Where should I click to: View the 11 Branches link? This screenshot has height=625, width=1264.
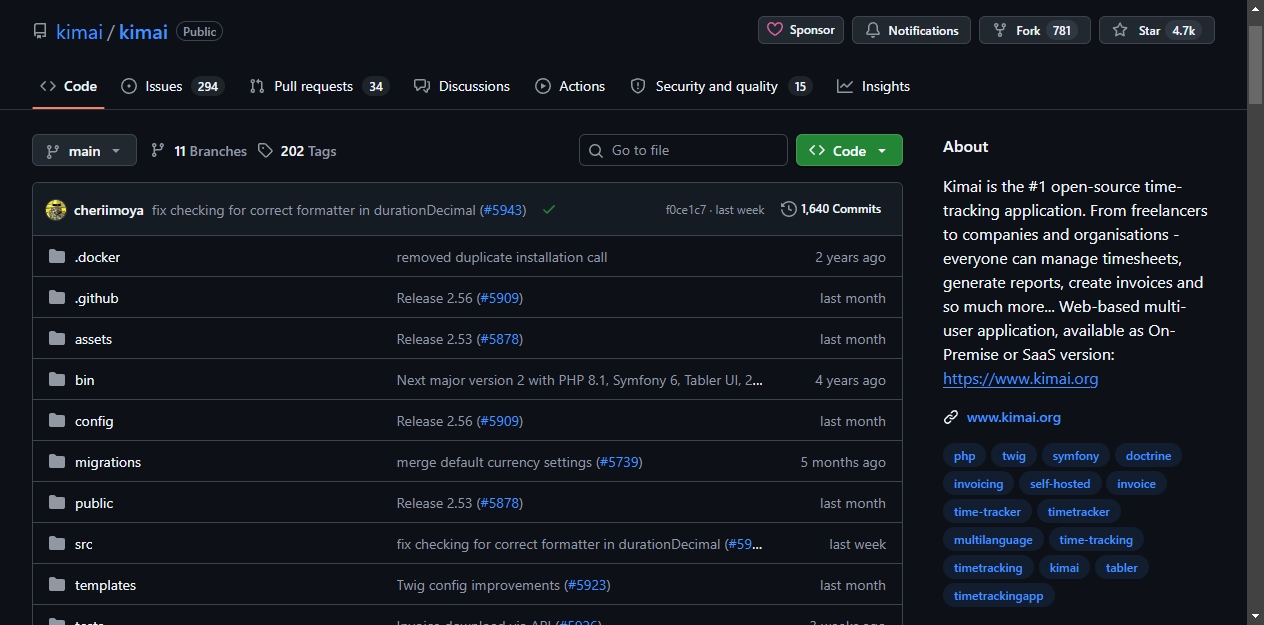(199, 151)
